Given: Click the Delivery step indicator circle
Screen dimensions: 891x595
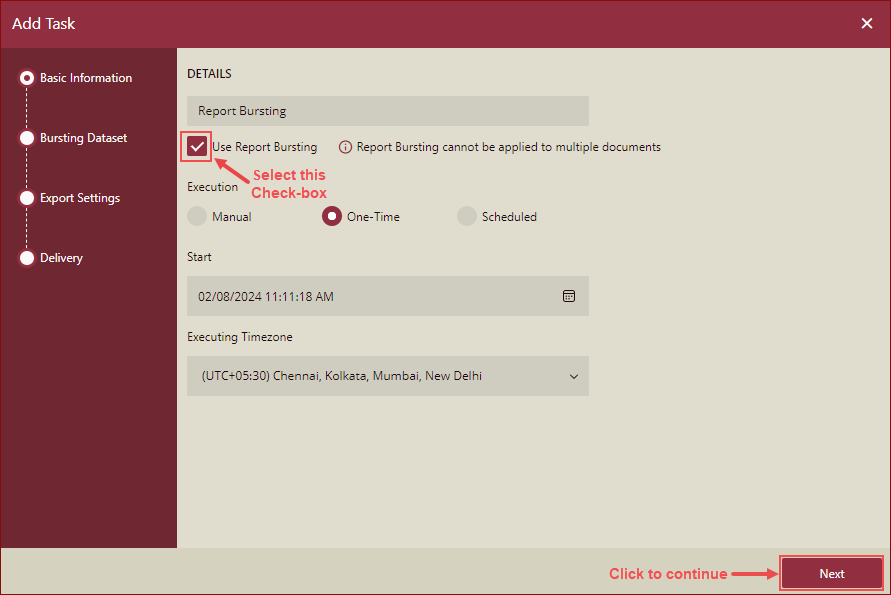Looking at the screenshot, I should [27, 257].
